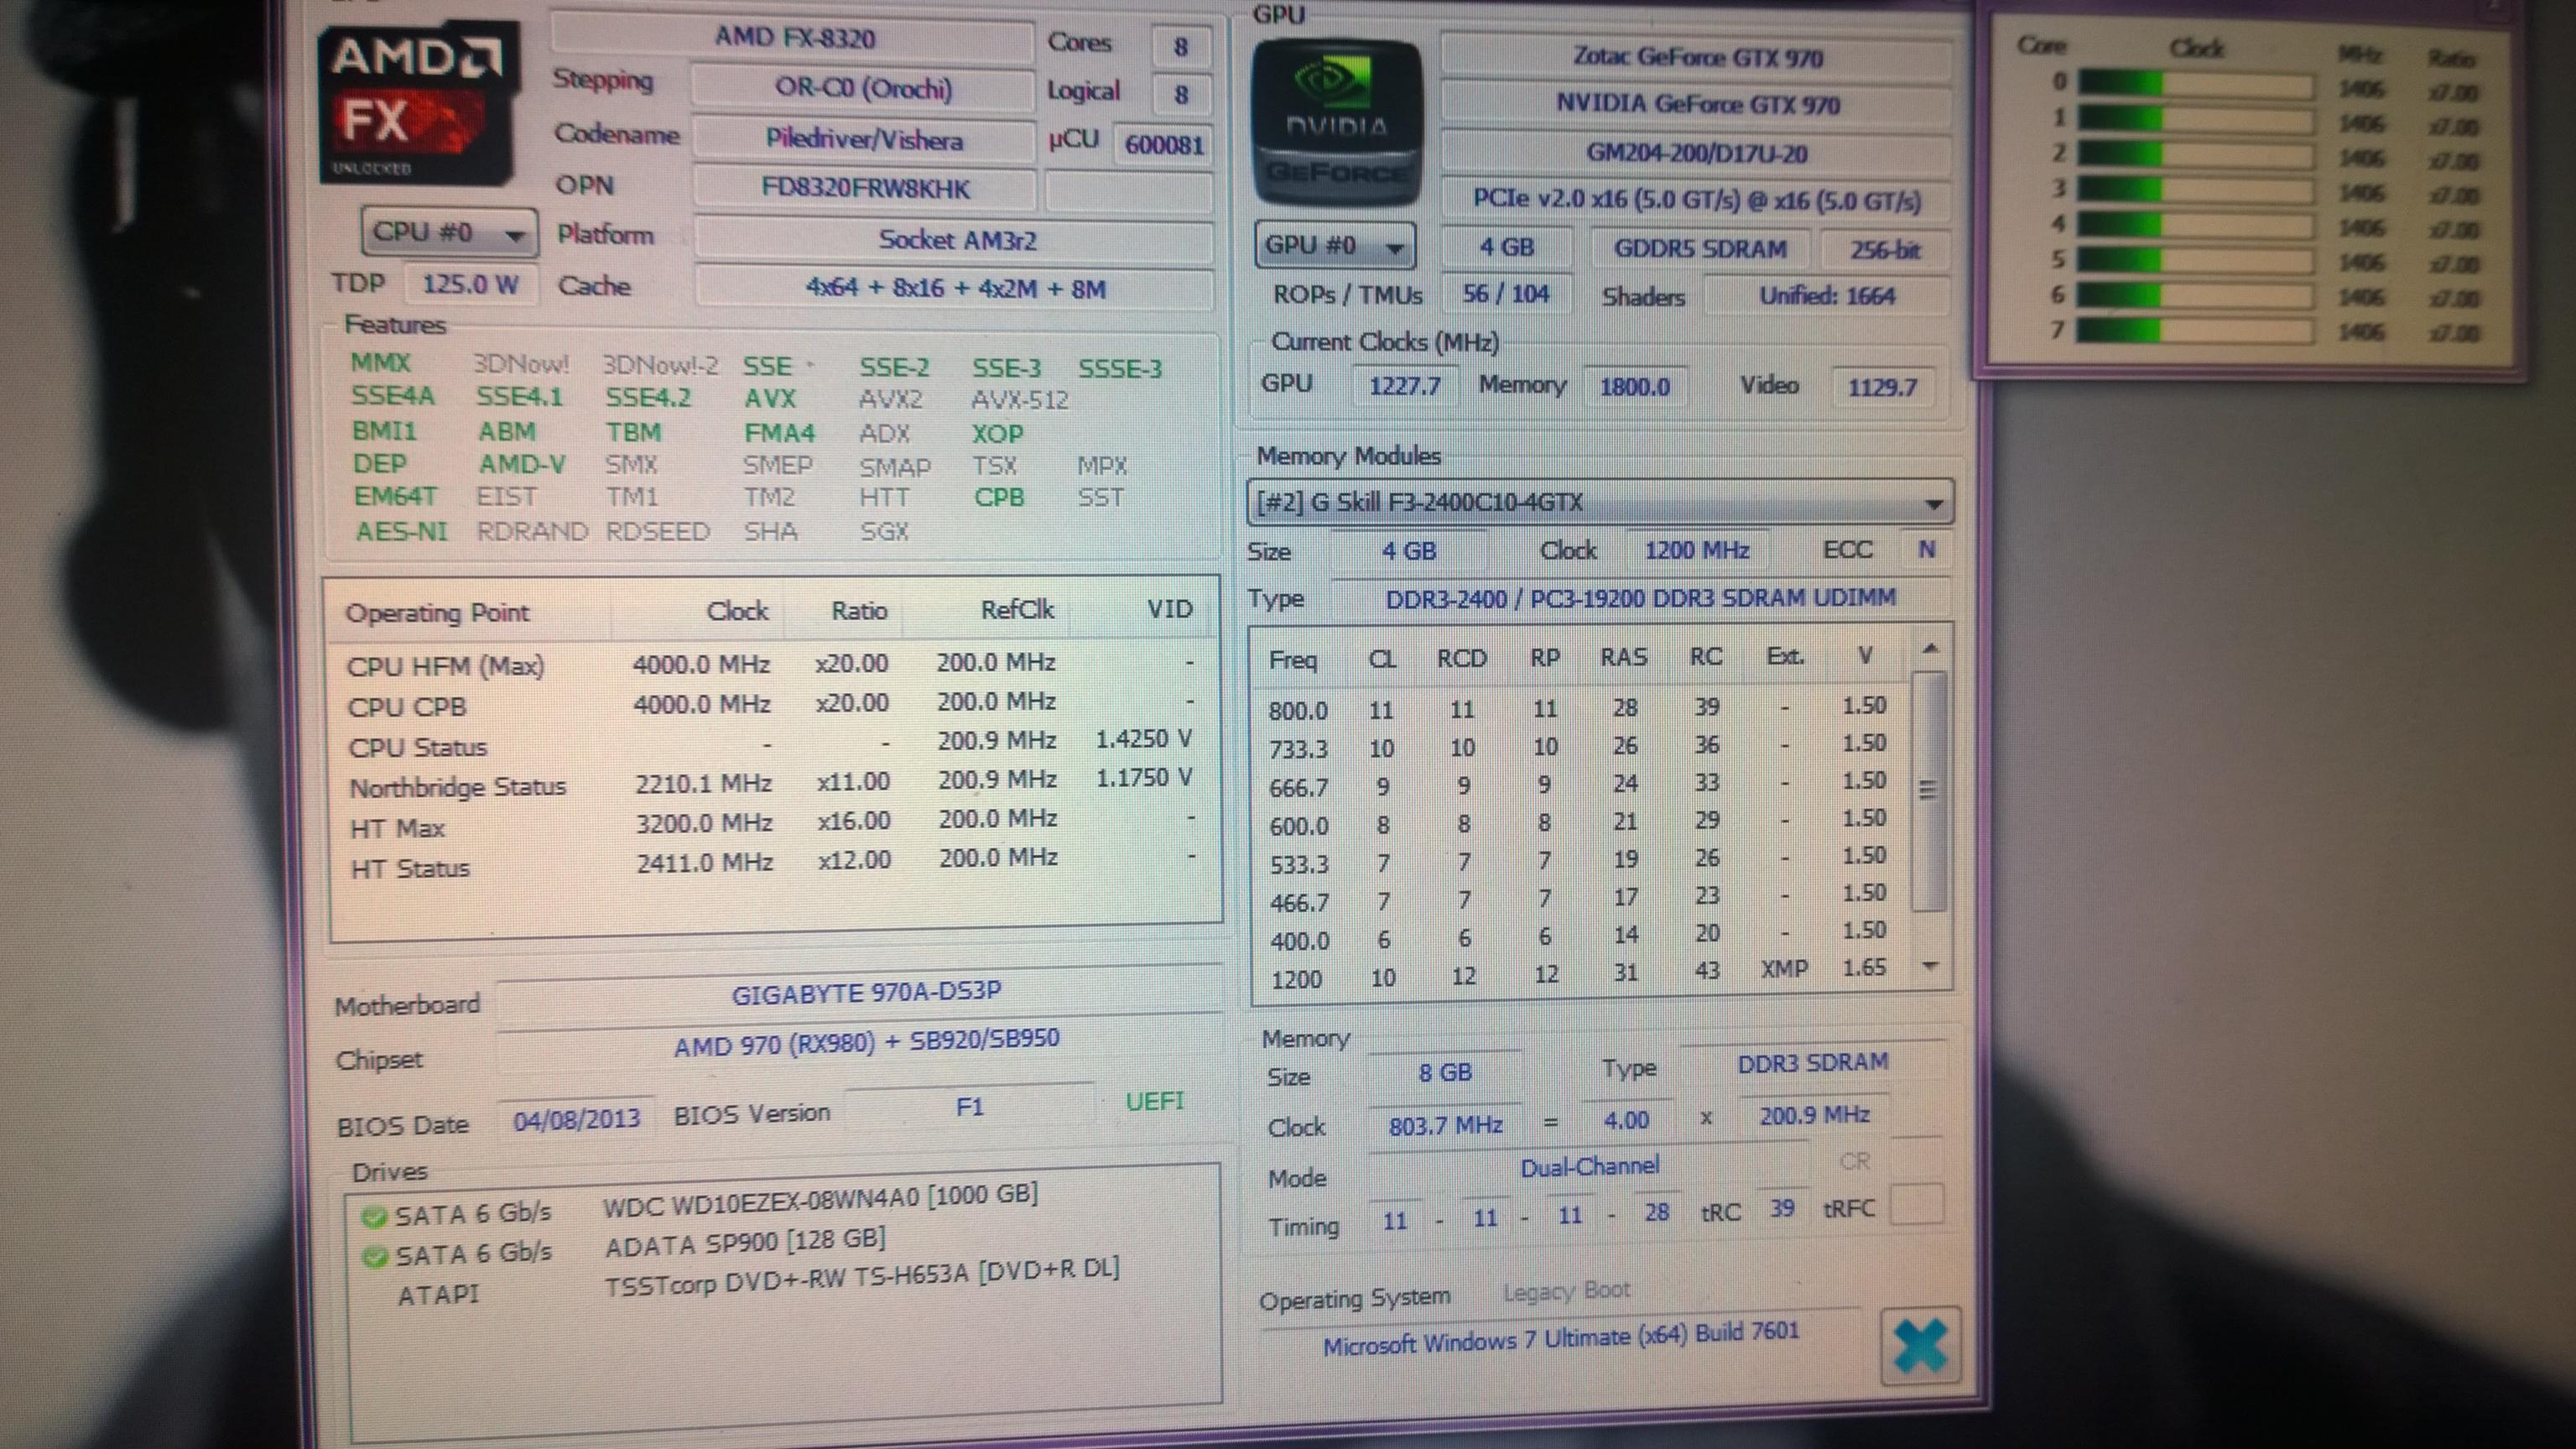Click Core 7 clock bar
This screenshot has height=1449, width=2576.
(2194, 330)
